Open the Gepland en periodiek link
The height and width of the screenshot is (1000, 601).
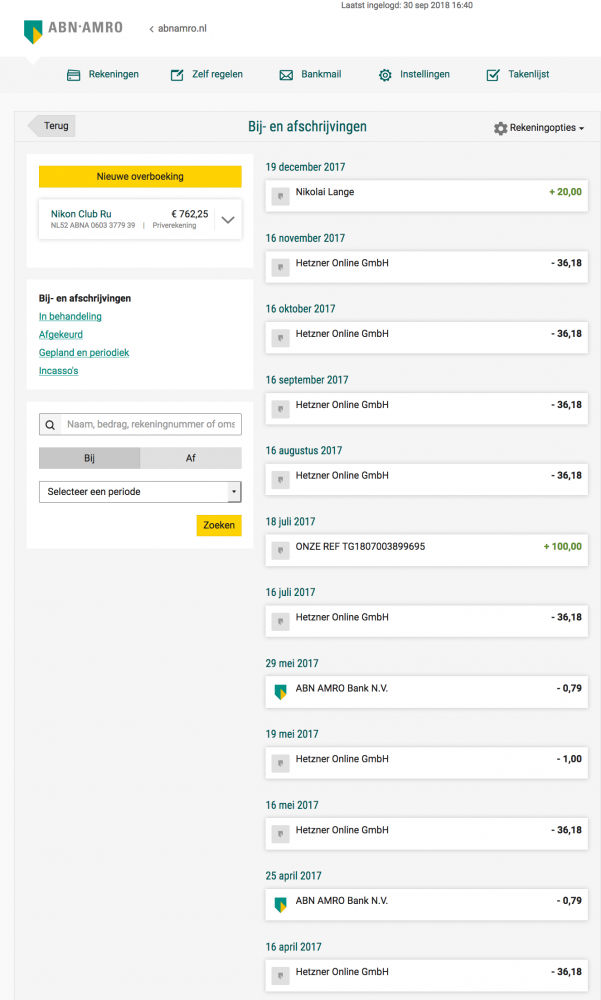pyautogui.click(x=84, y=353)
